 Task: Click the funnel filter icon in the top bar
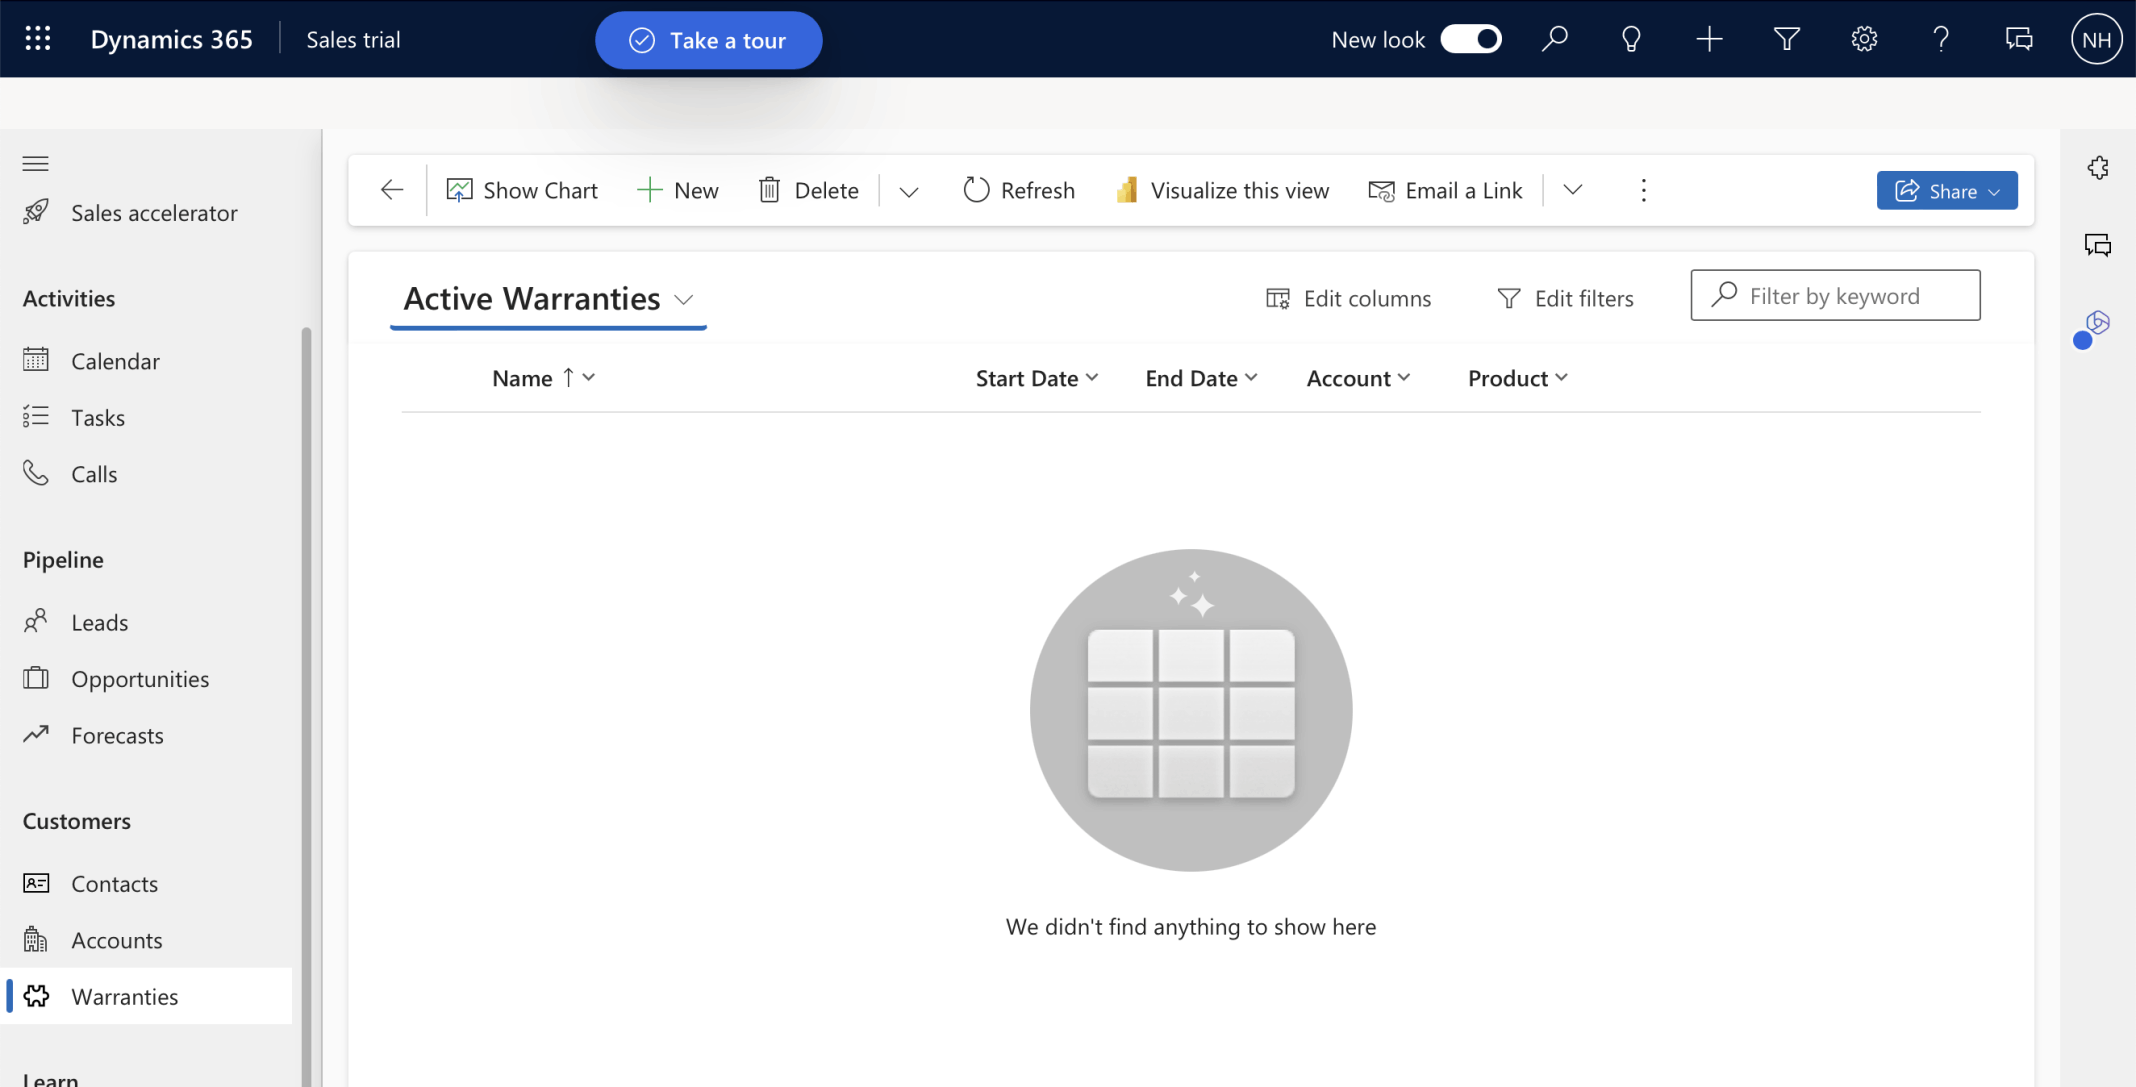[1786, 39]
